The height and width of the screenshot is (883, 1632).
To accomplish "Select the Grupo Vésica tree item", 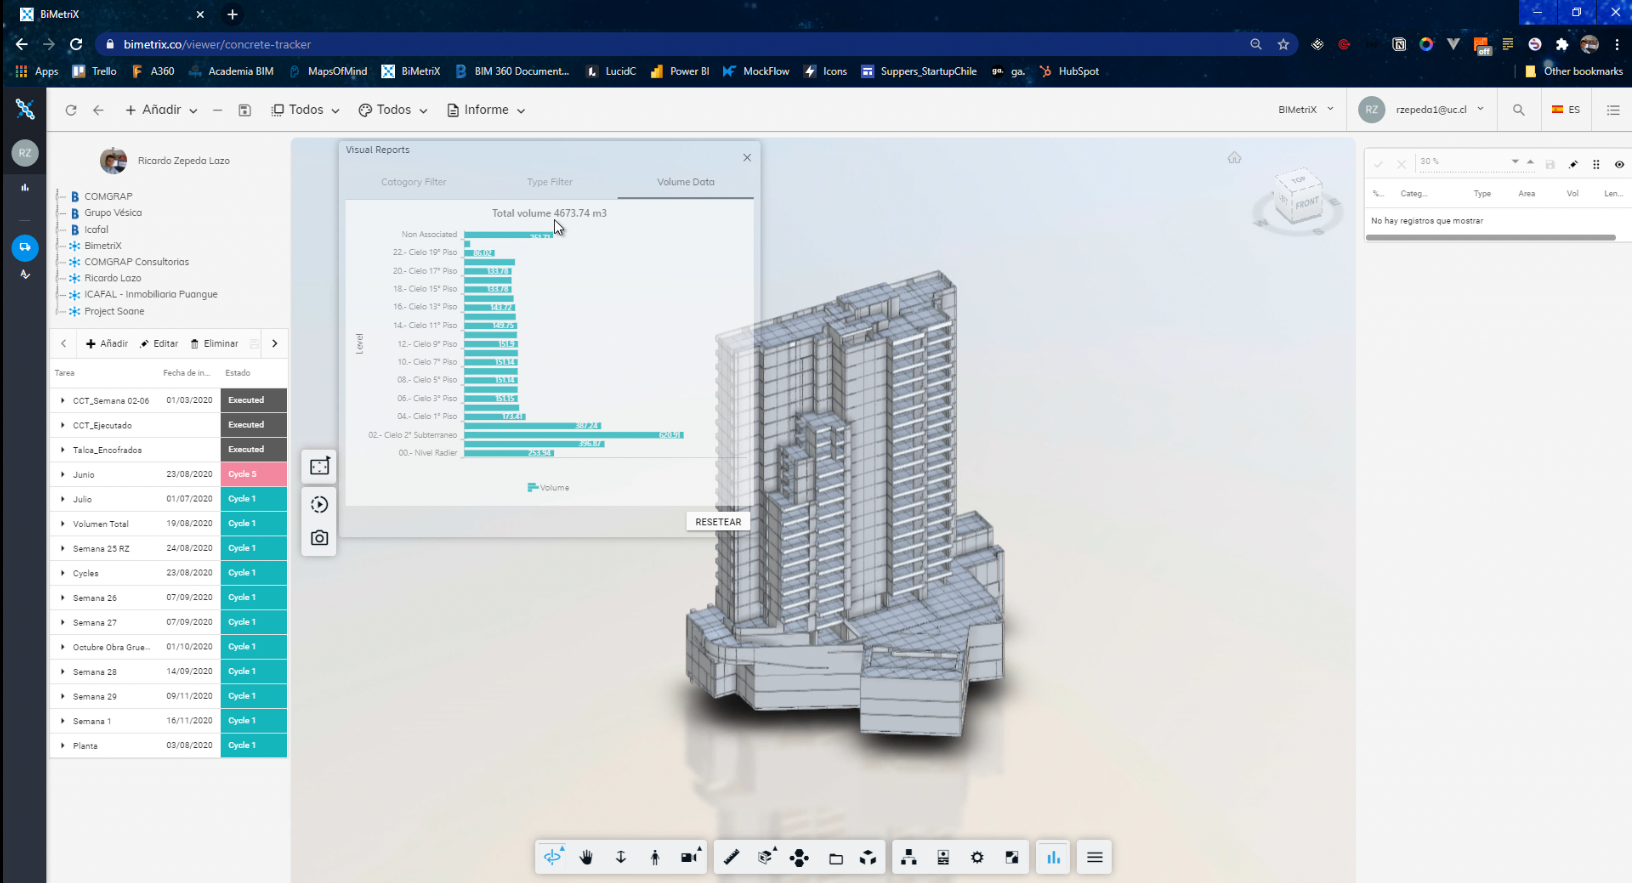I will (x=113, y=213).
